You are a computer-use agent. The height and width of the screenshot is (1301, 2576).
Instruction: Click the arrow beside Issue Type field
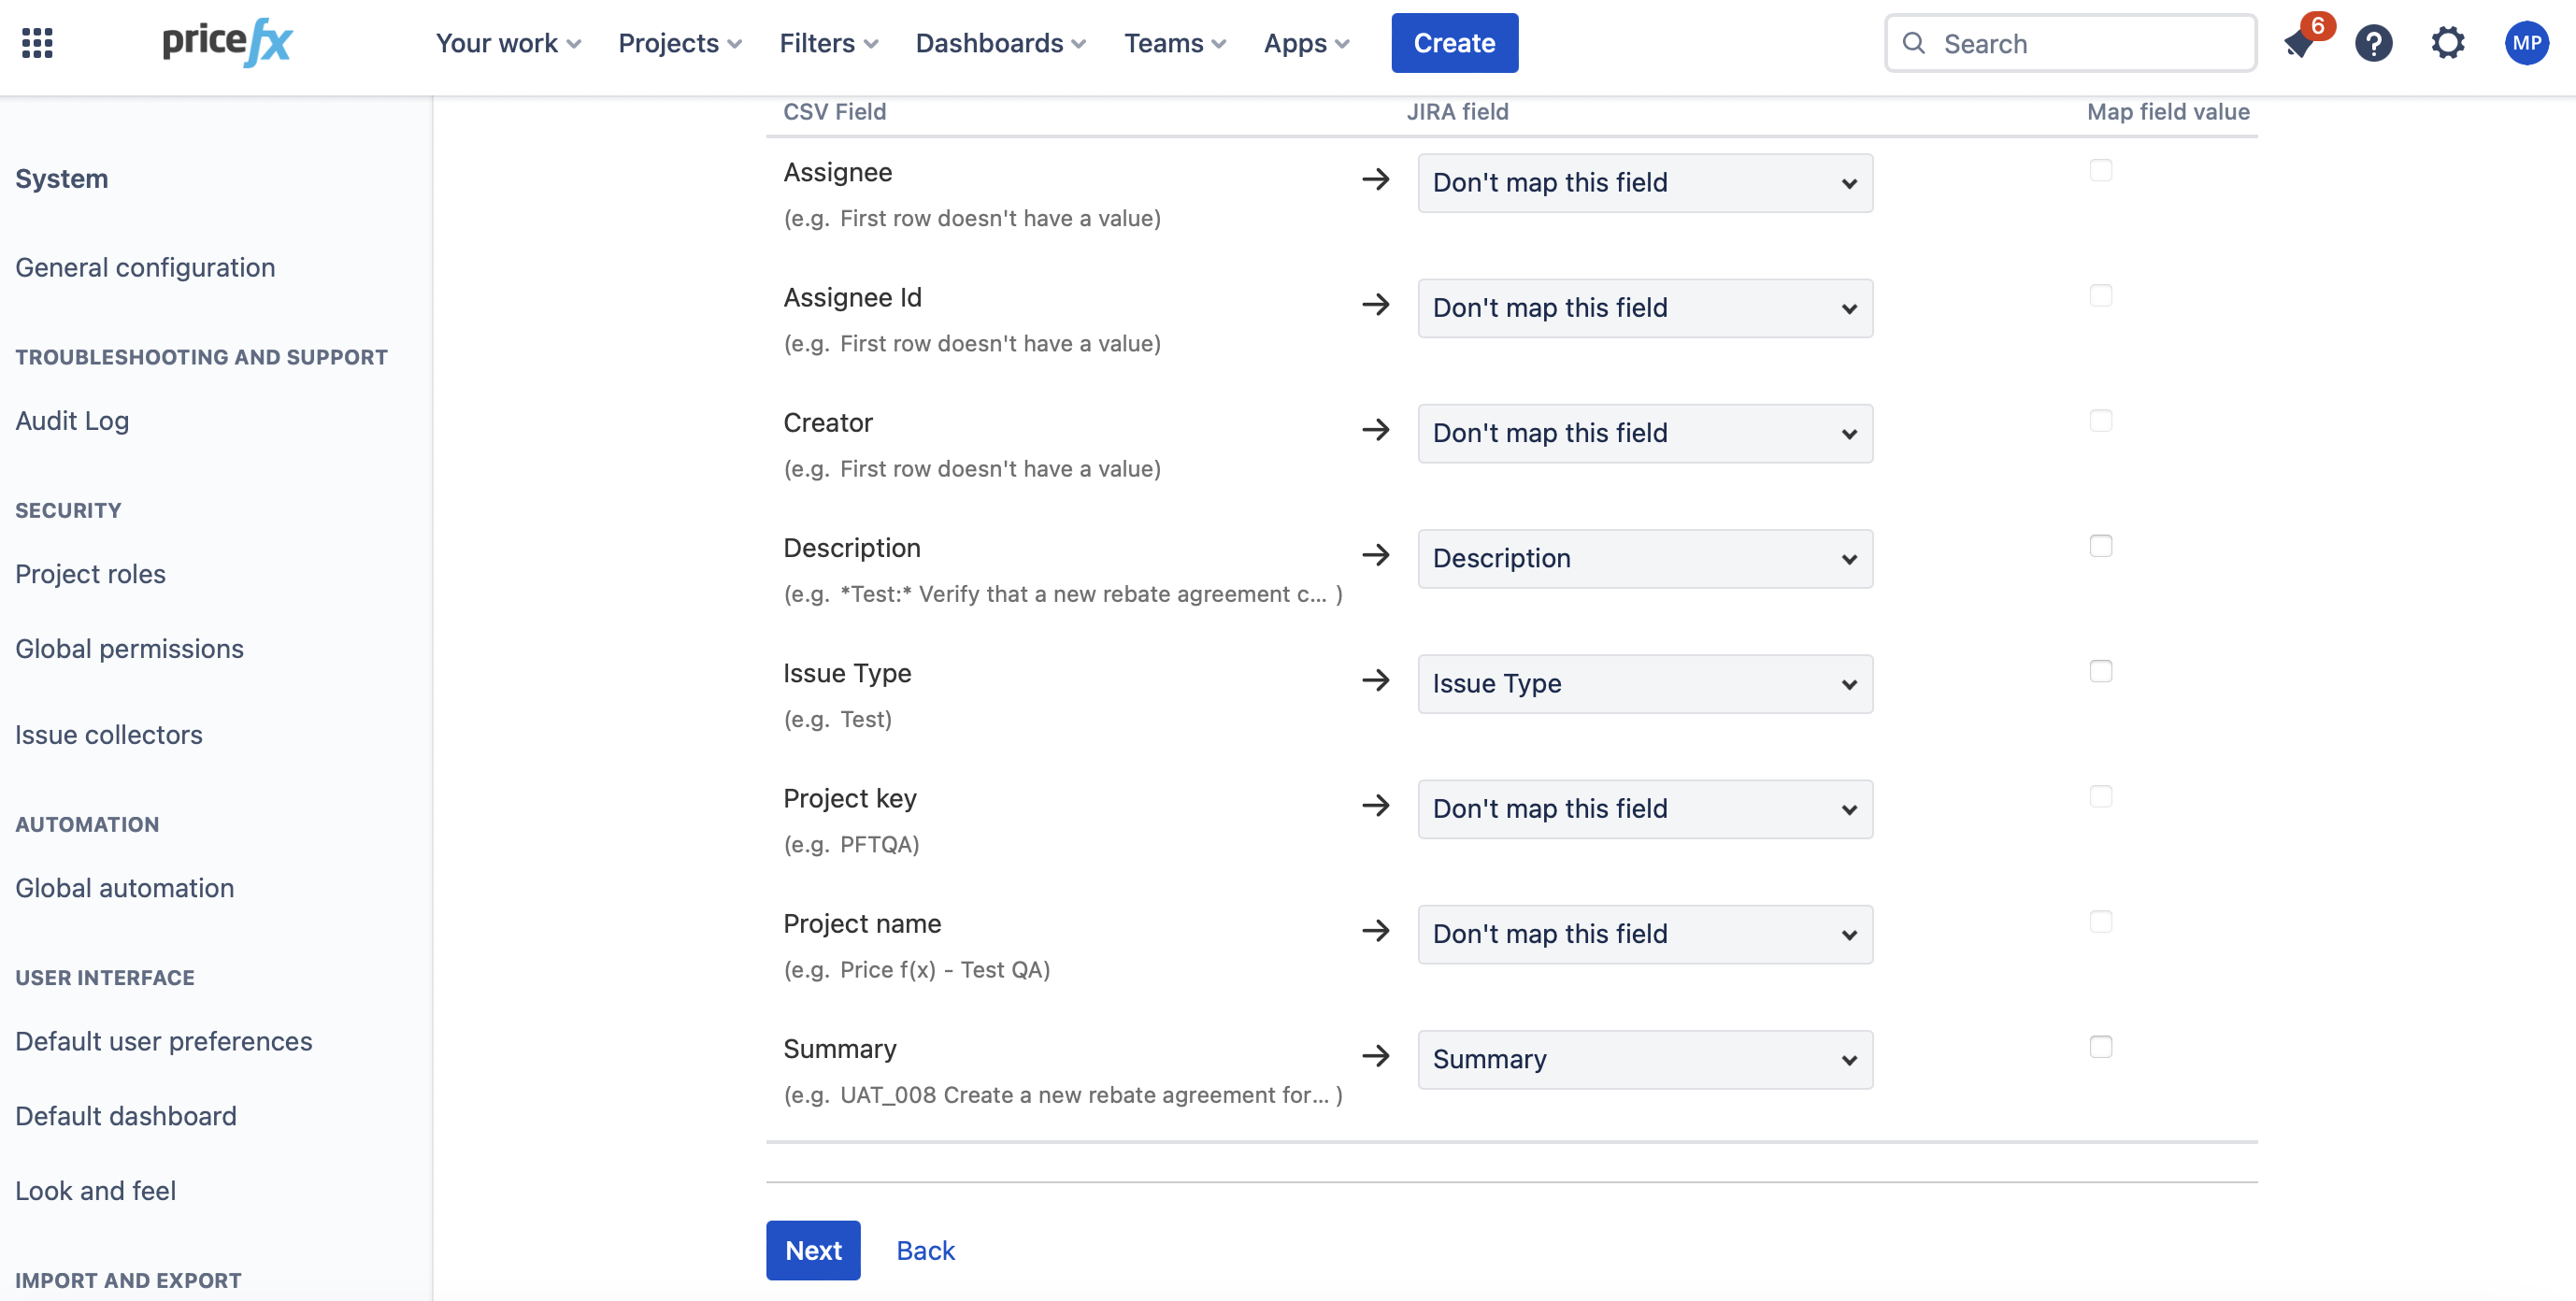[1376, 680]
